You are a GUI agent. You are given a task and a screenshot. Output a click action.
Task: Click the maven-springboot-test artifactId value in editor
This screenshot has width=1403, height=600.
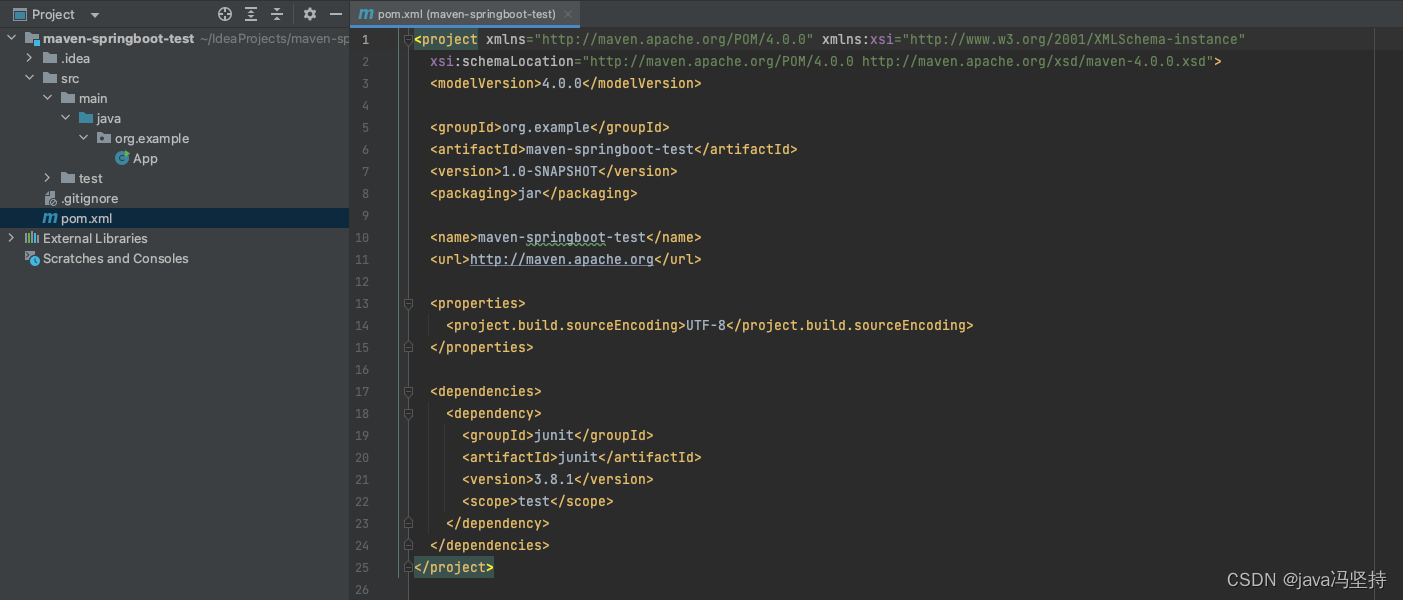[x=609, y=149]
